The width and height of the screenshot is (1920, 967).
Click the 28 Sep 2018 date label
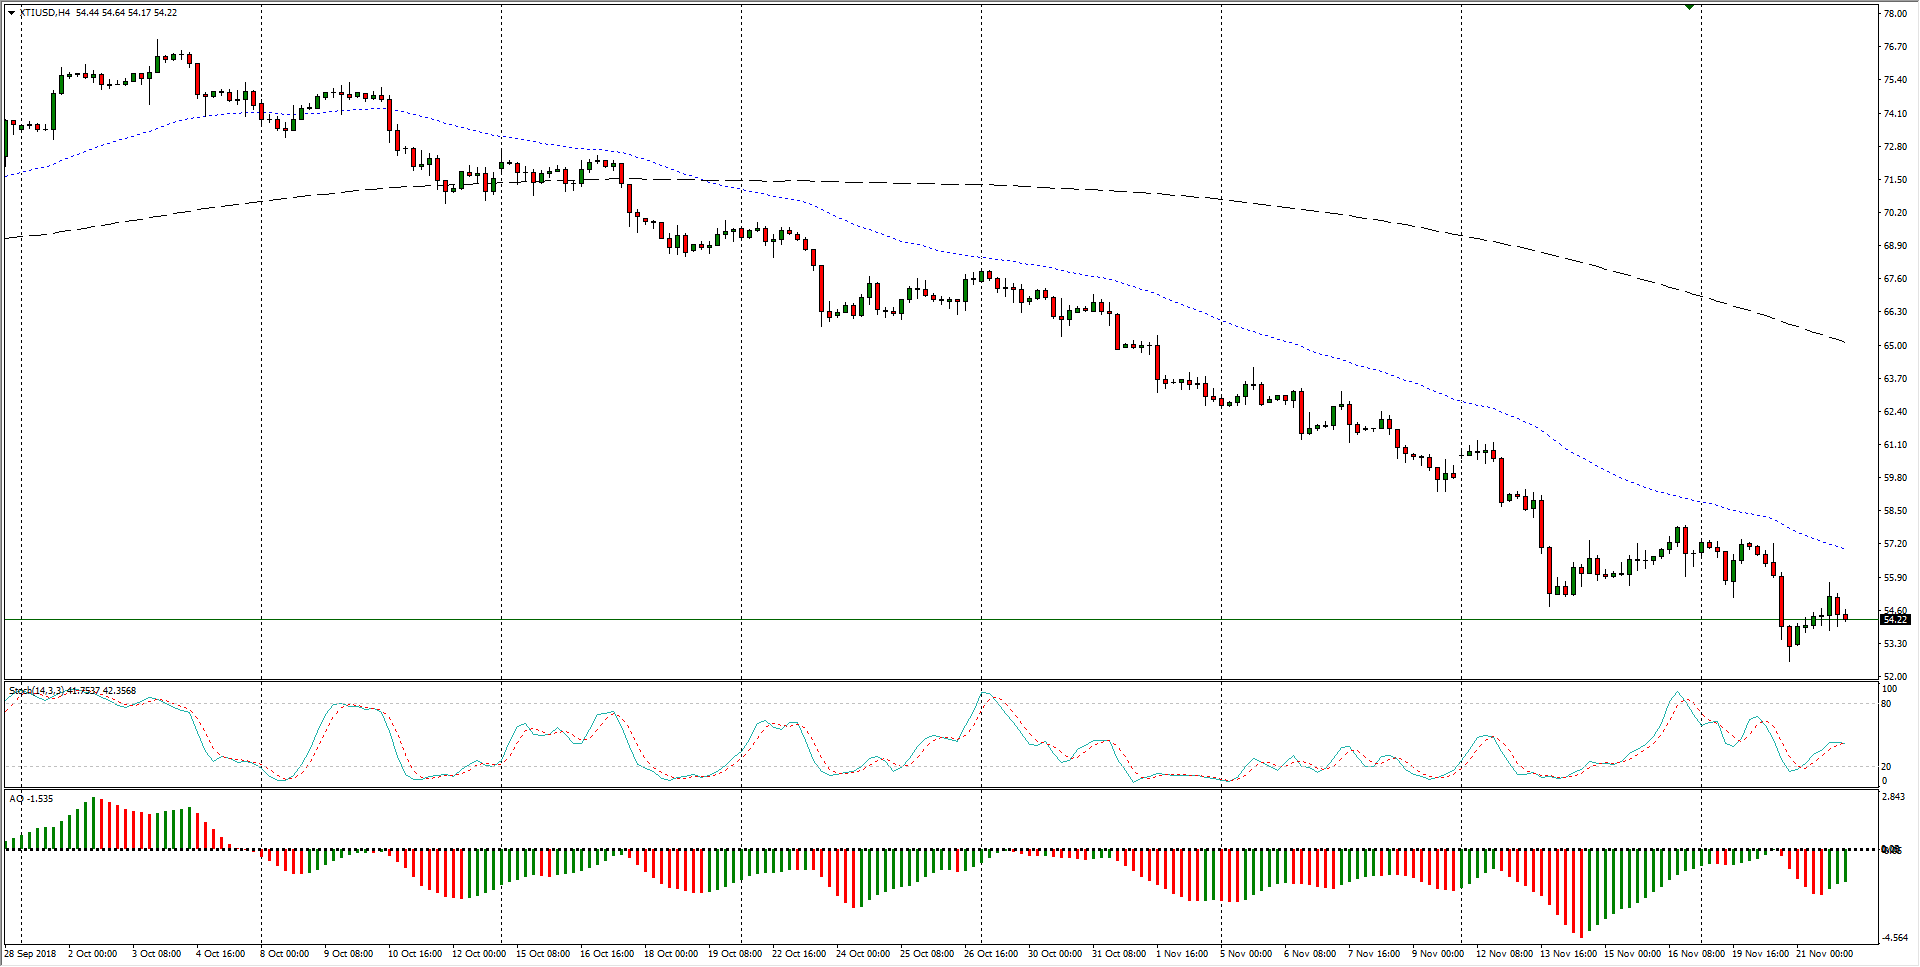pyautogui.click(x=30, y=954)
